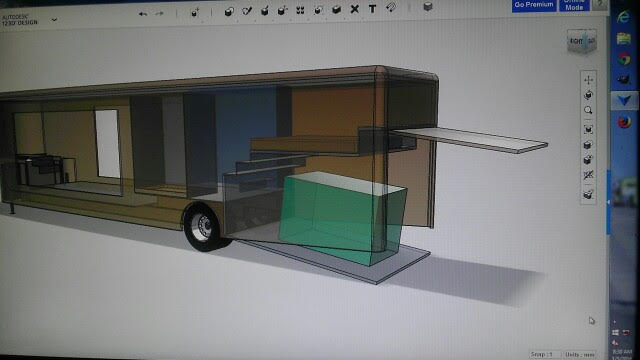Select the Orbit navigation tool

588,95
